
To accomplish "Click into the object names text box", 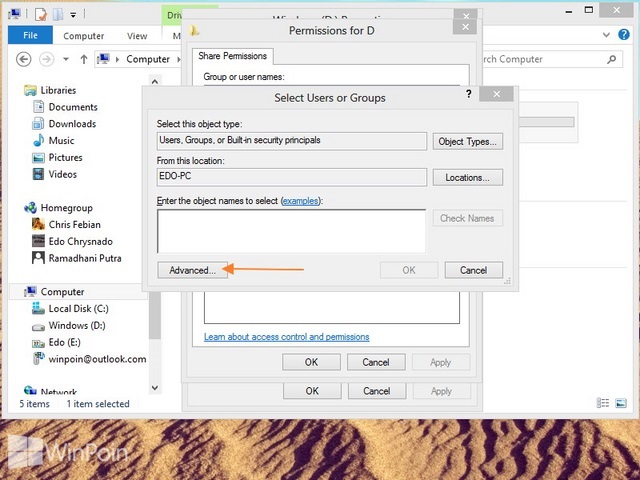I will pos(291,231).
